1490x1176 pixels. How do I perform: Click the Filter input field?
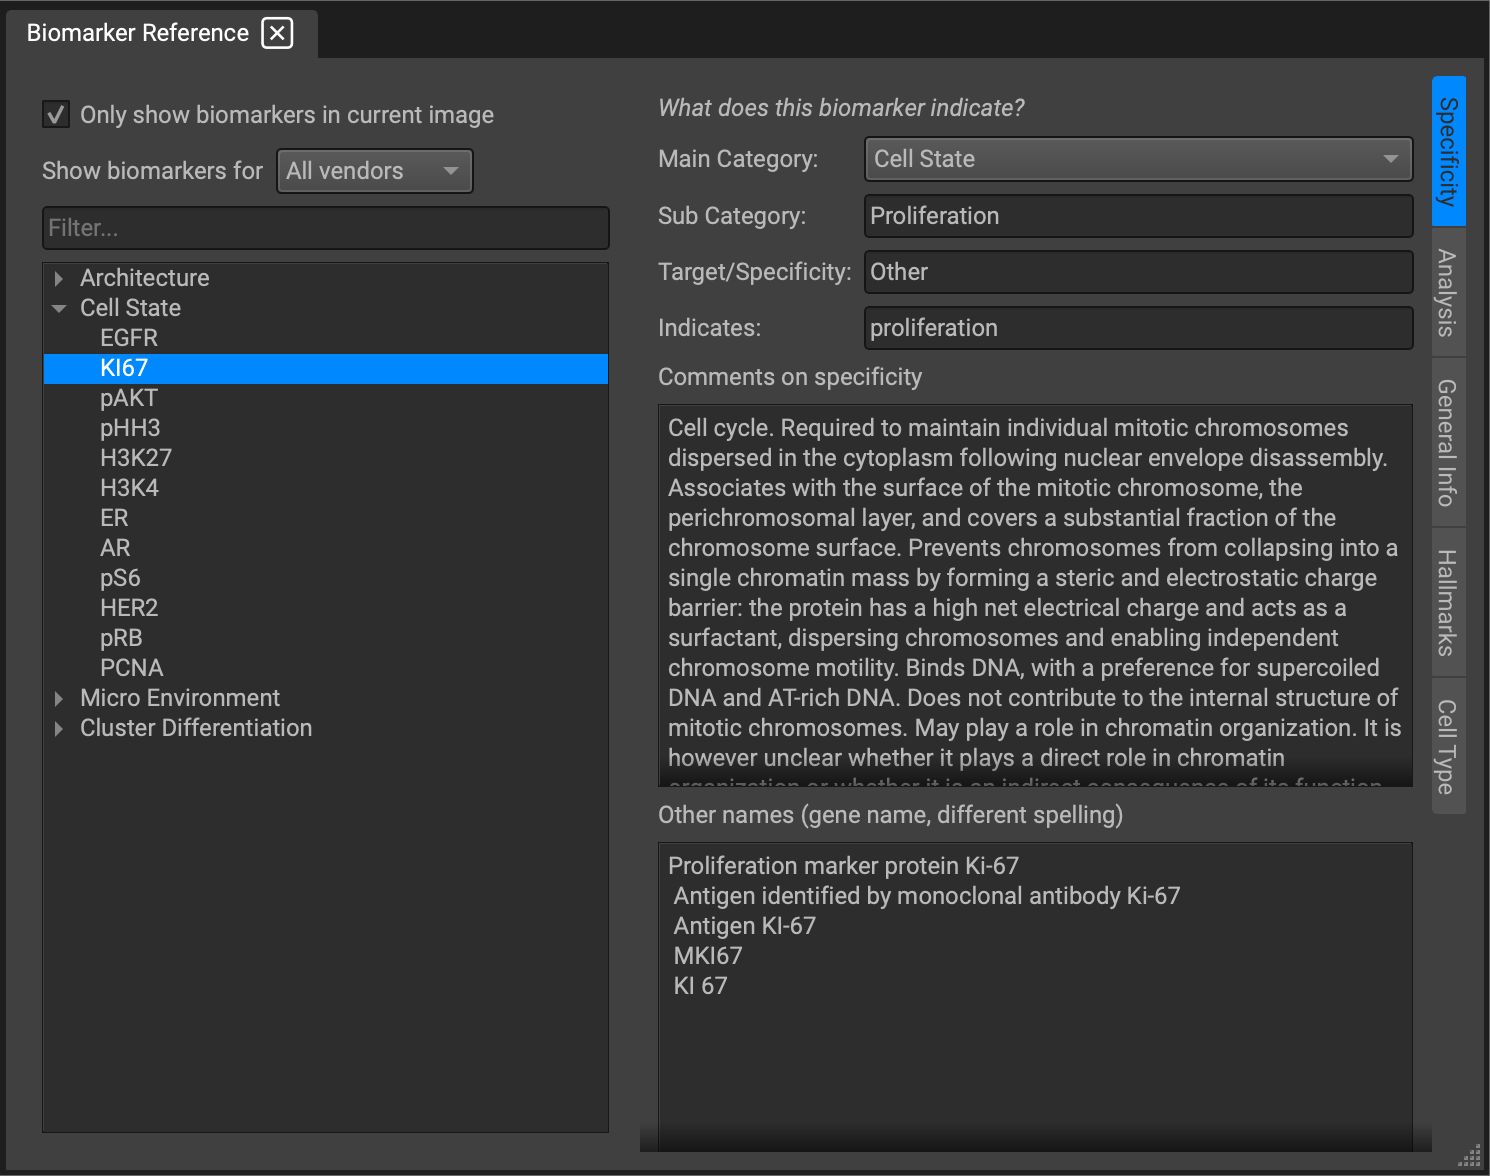326,228
